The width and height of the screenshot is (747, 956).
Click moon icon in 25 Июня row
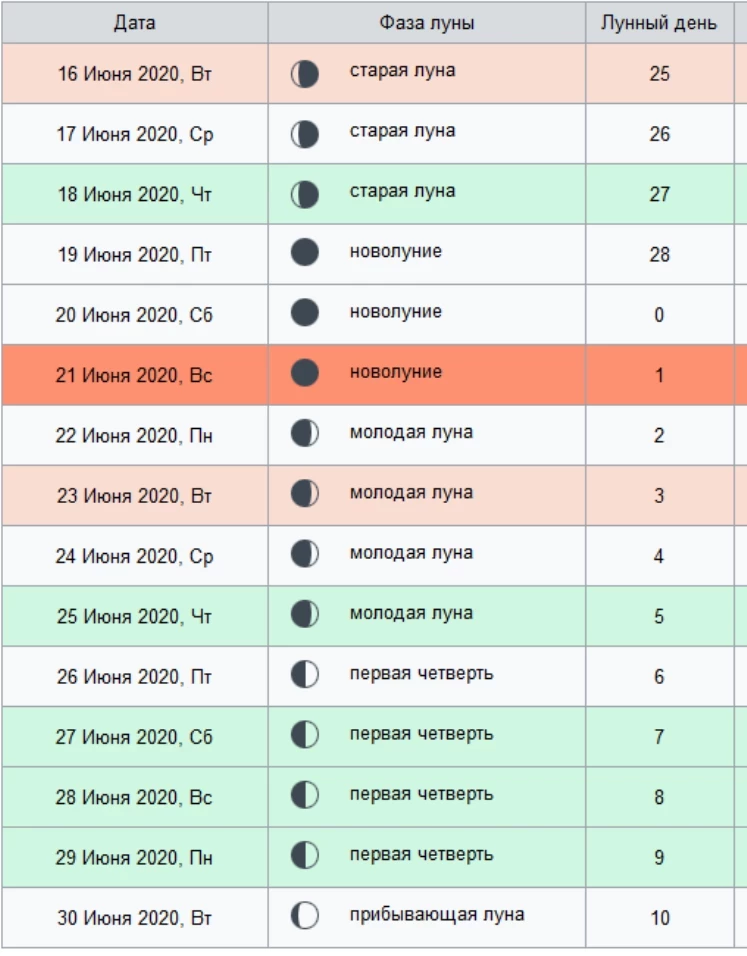[305, 614]
